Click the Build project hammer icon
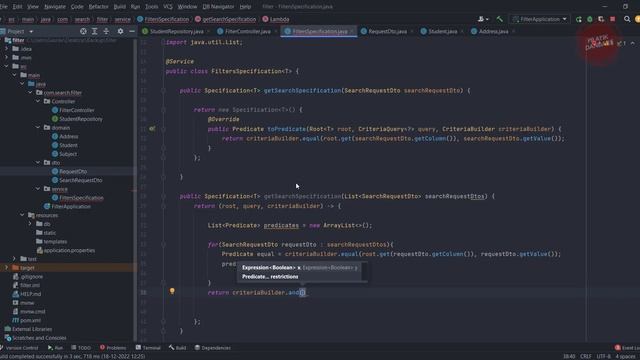 point(500,19)
